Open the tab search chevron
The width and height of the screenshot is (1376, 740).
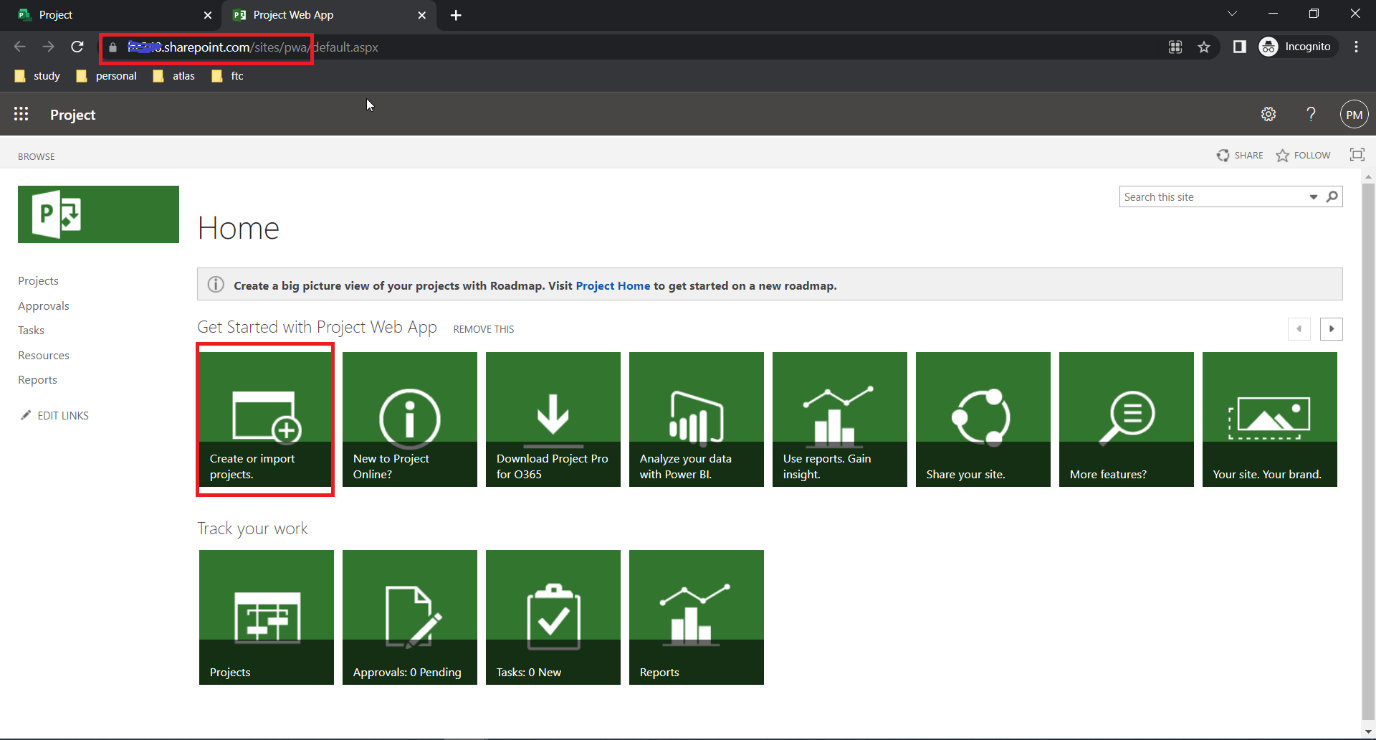coord(1232,14)
